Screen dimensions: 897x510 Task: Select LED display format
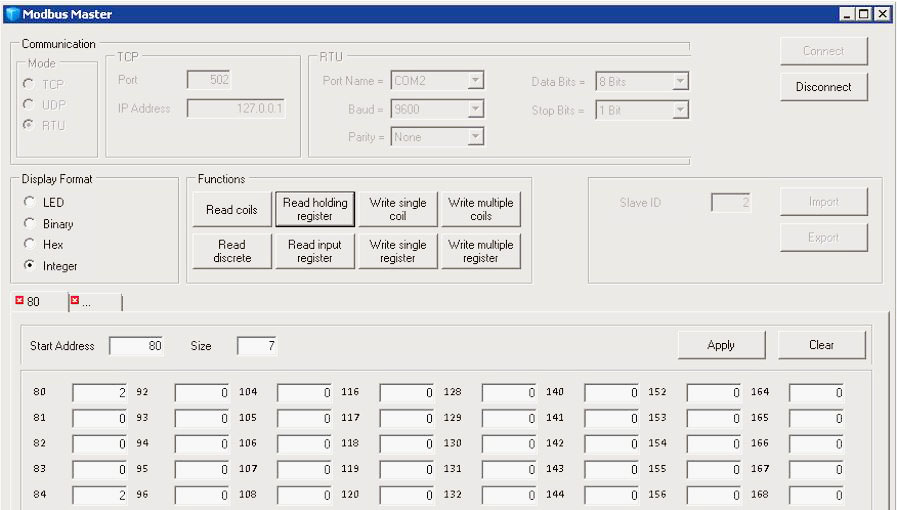tap(29, 202)
